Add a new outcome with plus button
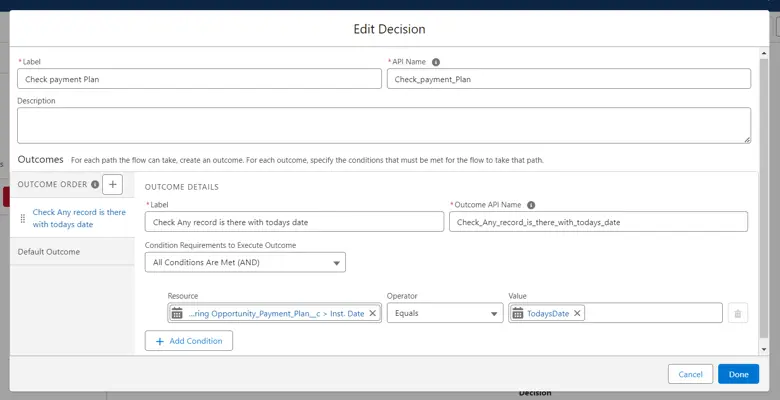This screenshot has width=780, height=400. (112, 185)
